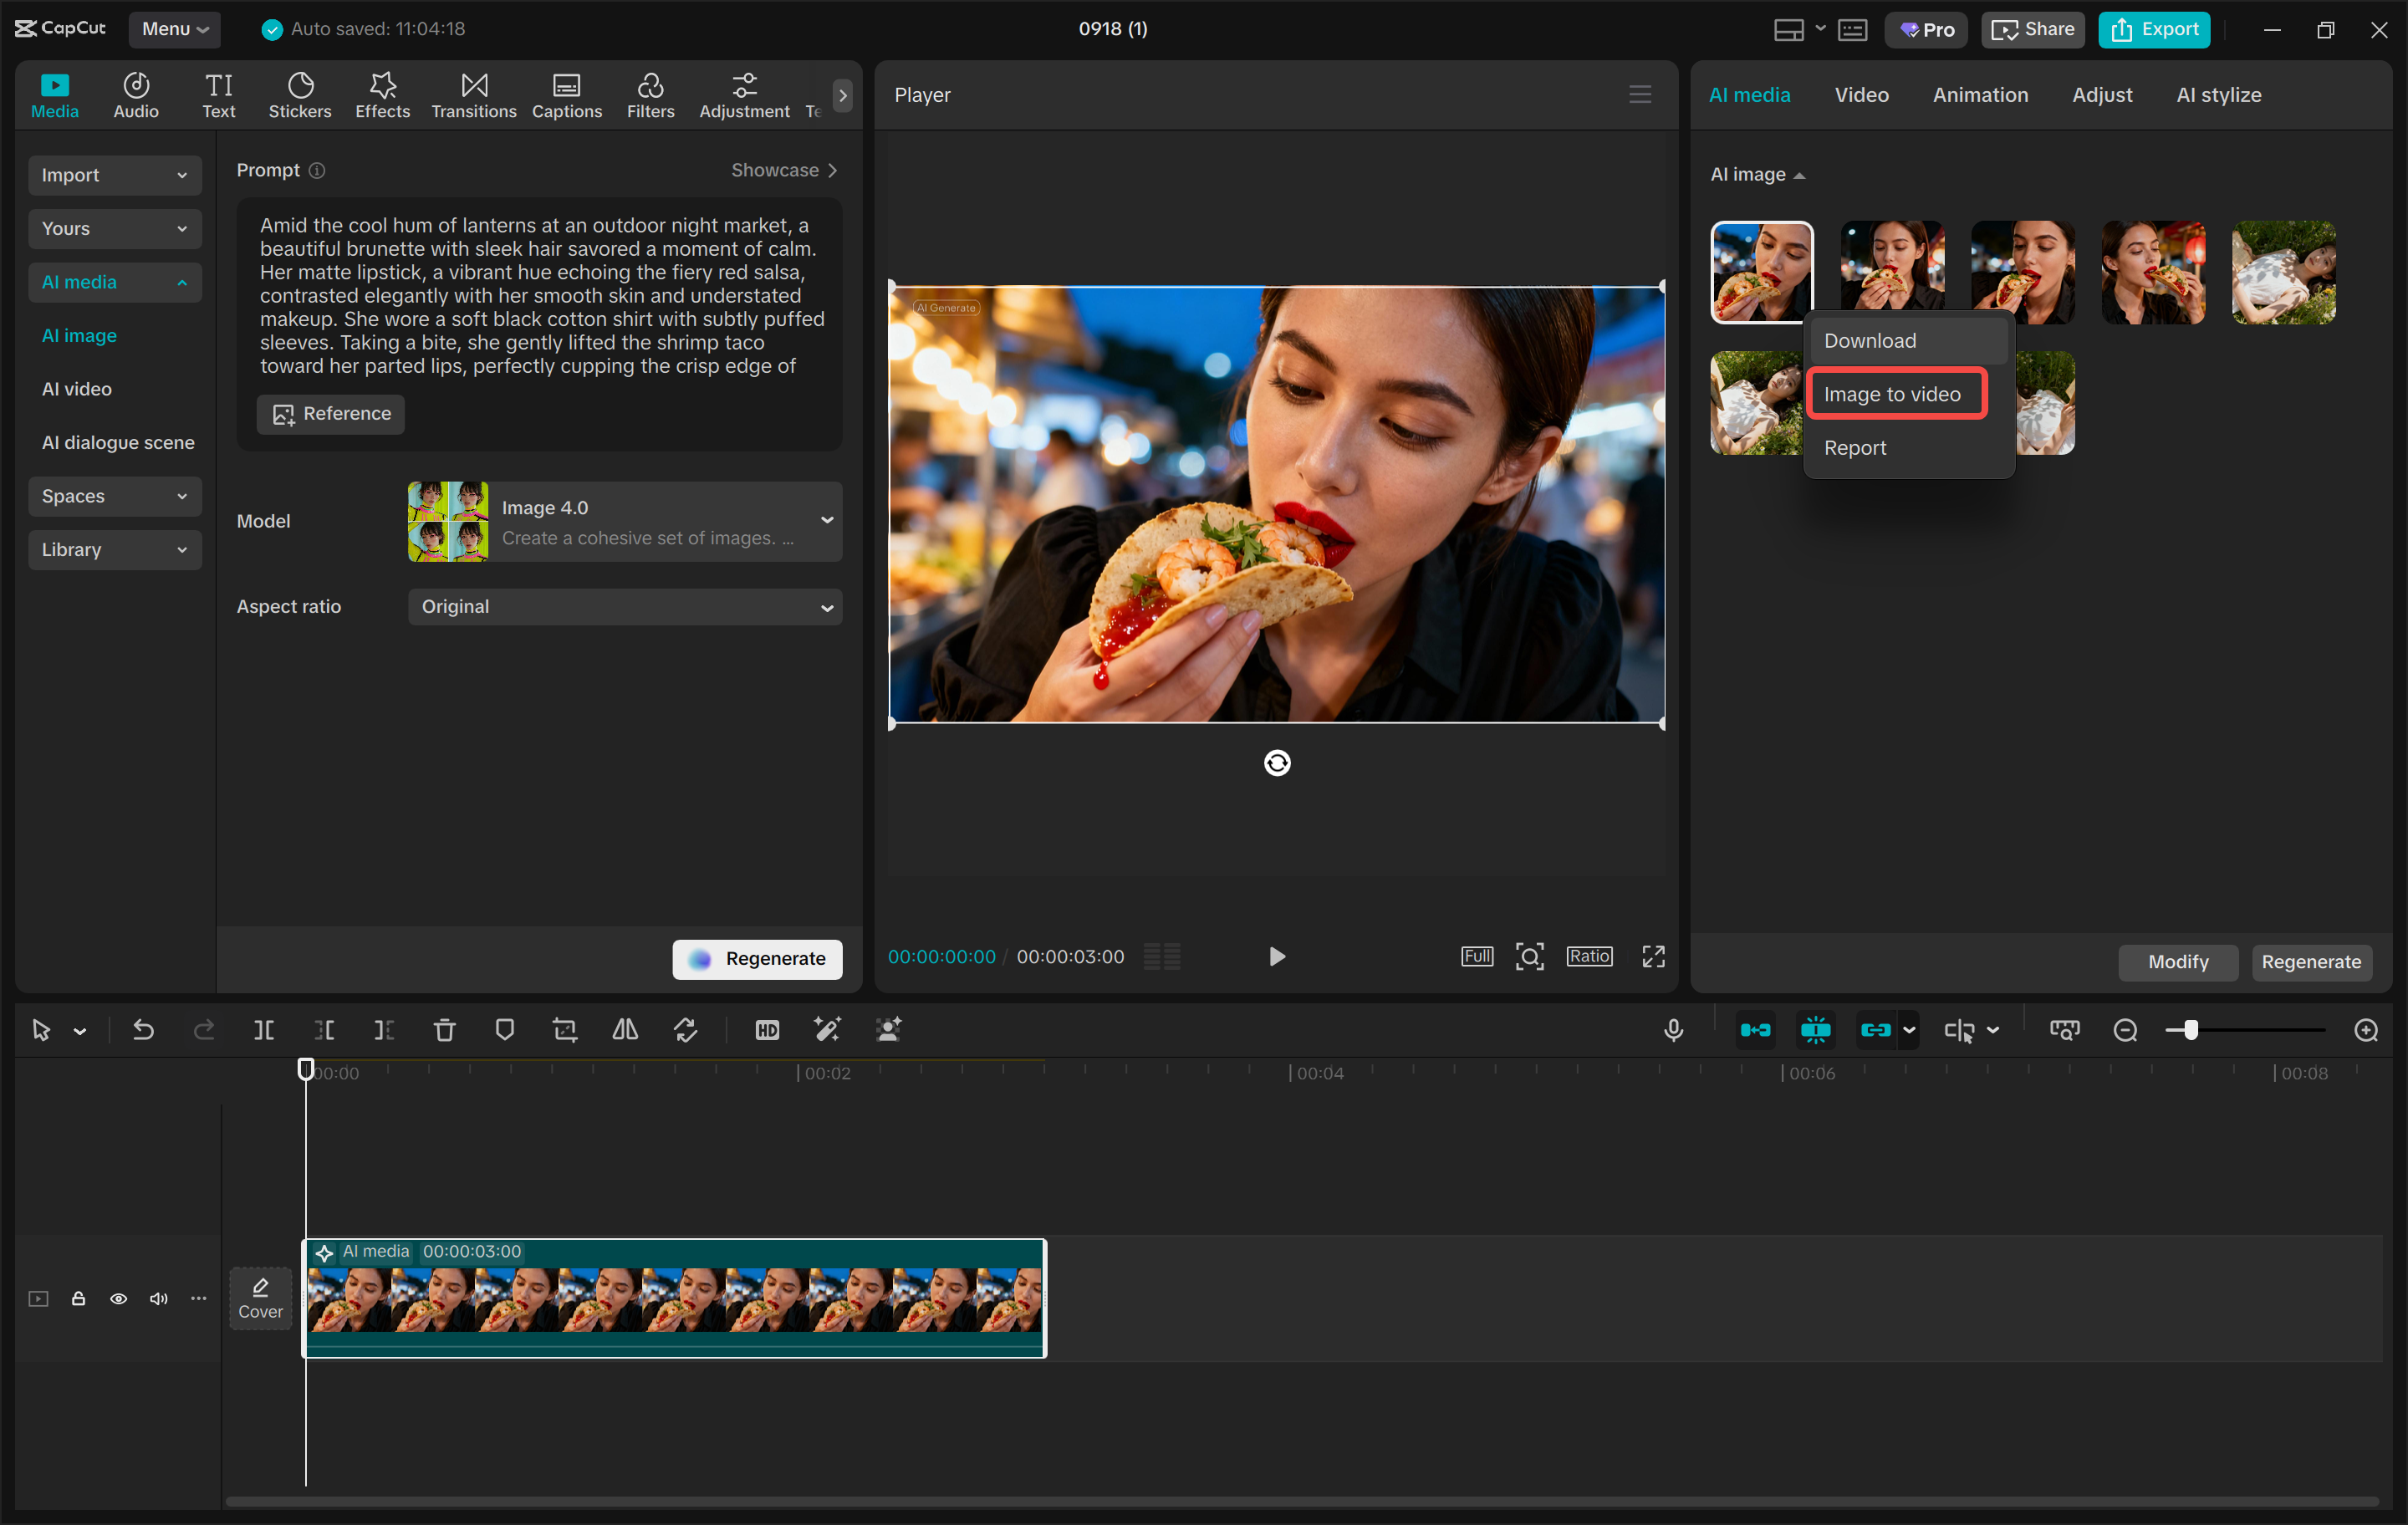Image resolution: width=2408 pixels, height=1525 pixels.
Task: Delete the selected clip with the trash icon
Action: point(444,1030)
